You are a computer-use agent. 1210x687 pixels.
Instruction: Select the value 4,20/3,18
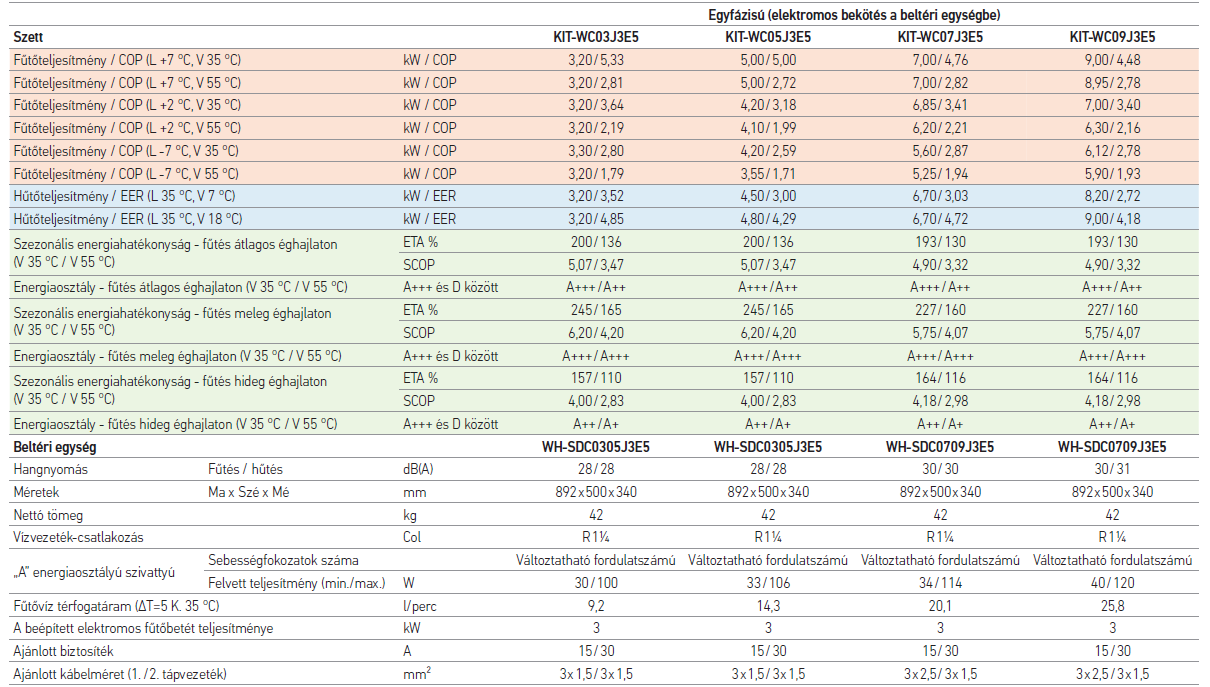pyautogui.click(x=768, y=105)
